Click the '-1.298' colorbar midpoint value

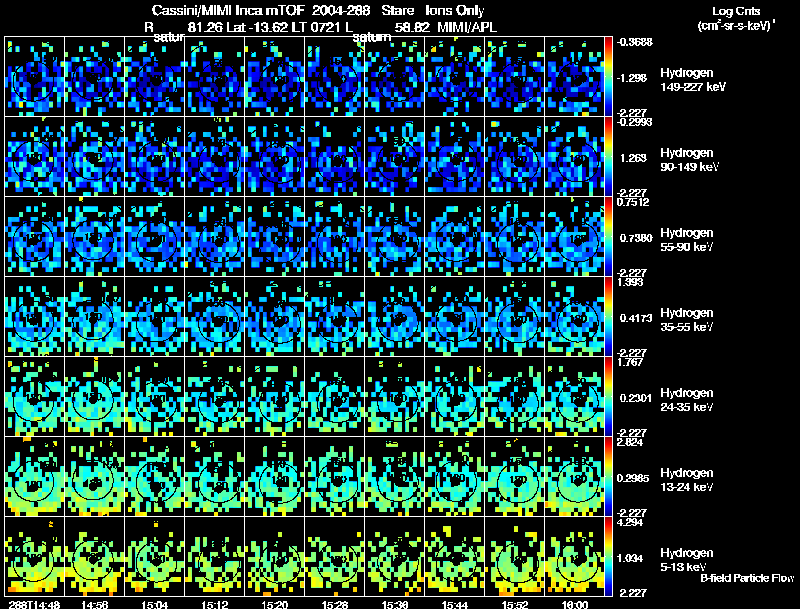(632, 78)
